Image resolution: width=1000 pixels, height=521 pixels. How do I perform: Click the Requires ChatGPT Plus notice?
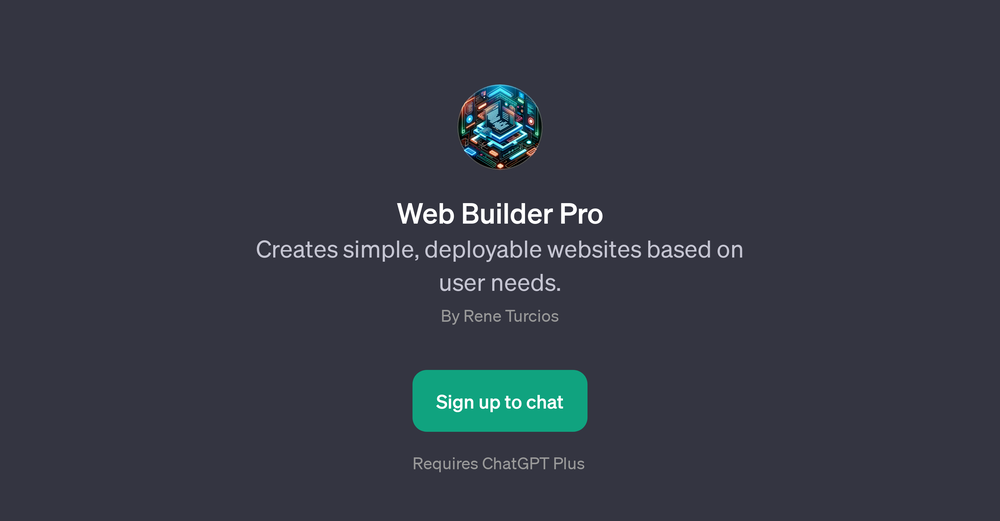click(x=499, y=464)
